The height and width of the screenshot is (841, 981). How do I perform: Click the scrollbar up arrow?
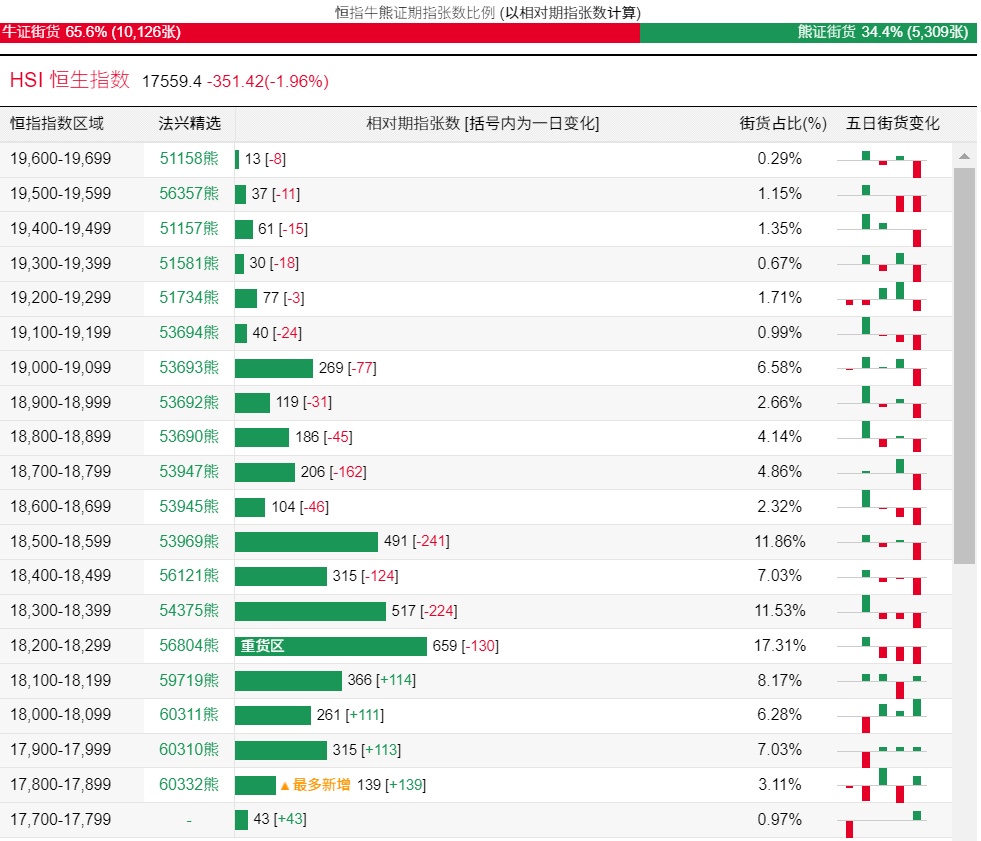(964, 157)
